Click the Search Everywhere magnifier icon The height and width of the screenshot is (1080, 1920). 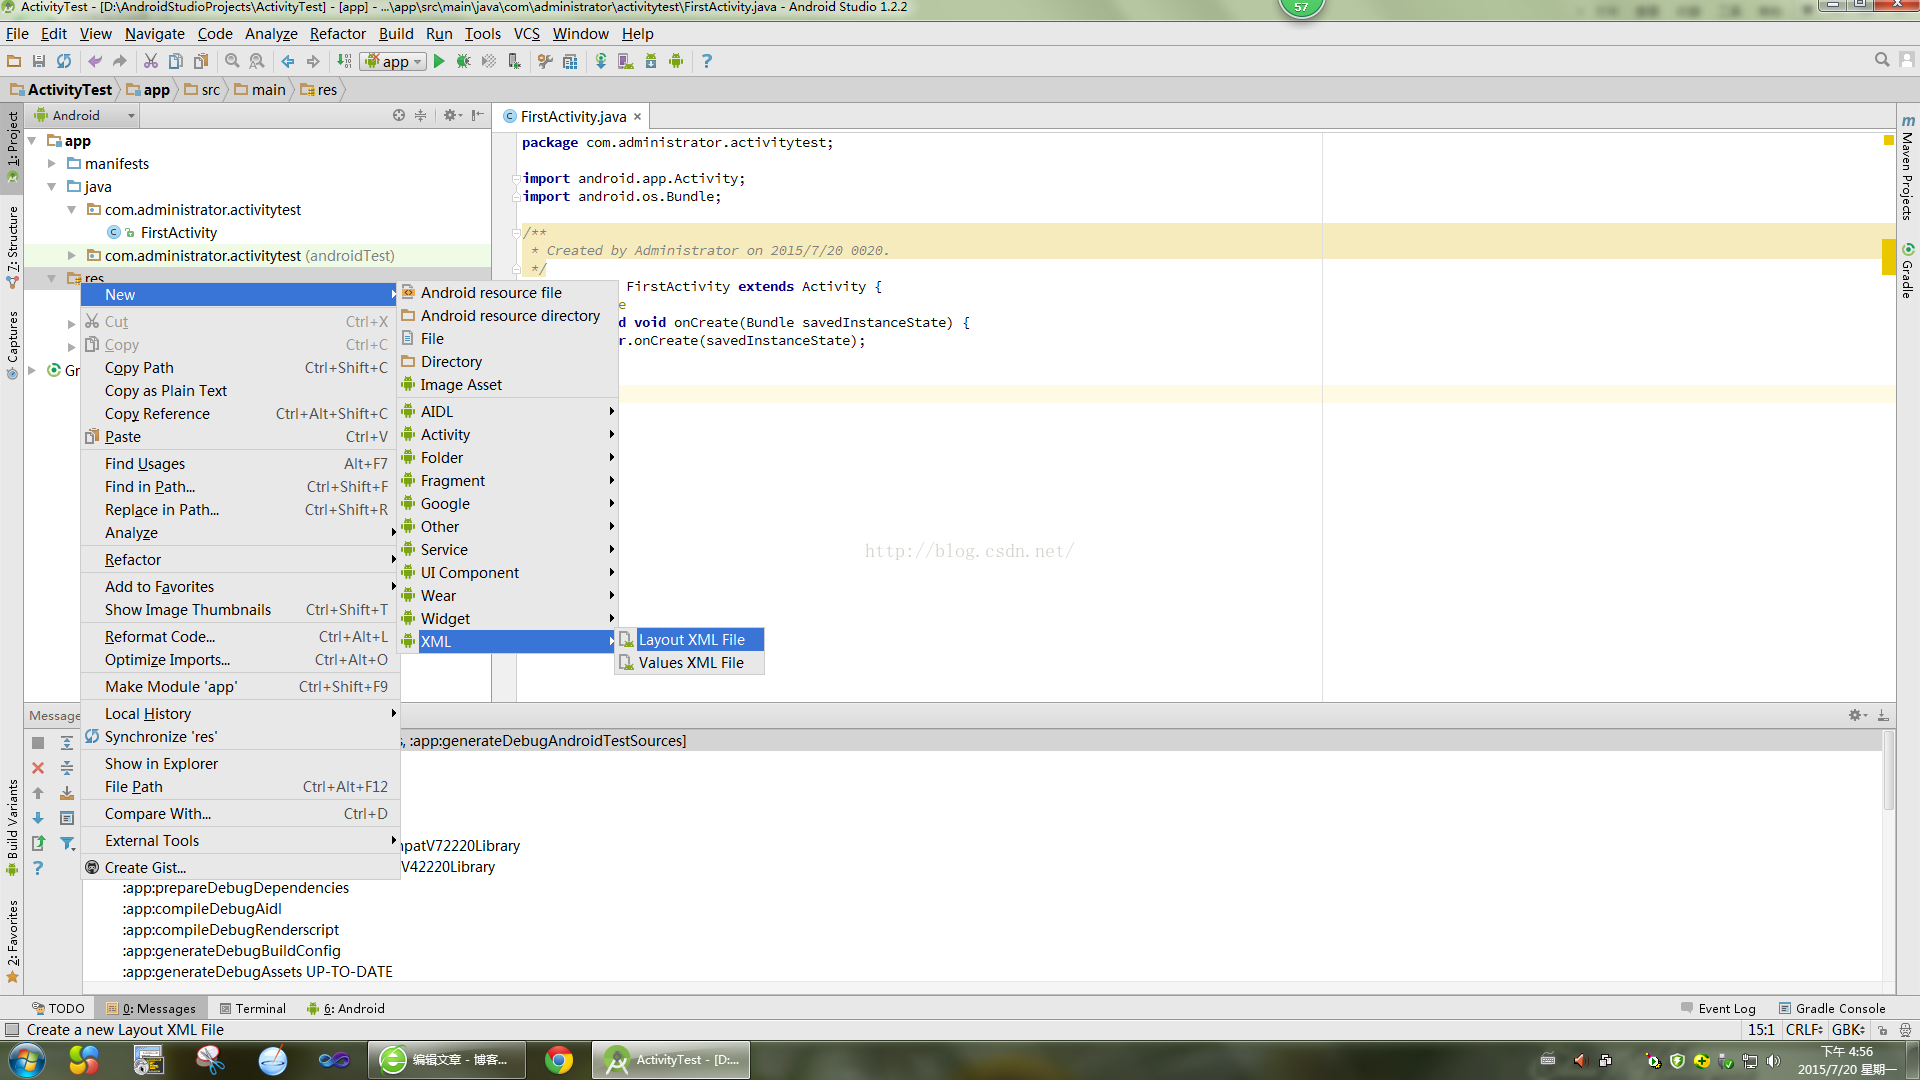pyautogui.click(x=1881, y=60)
